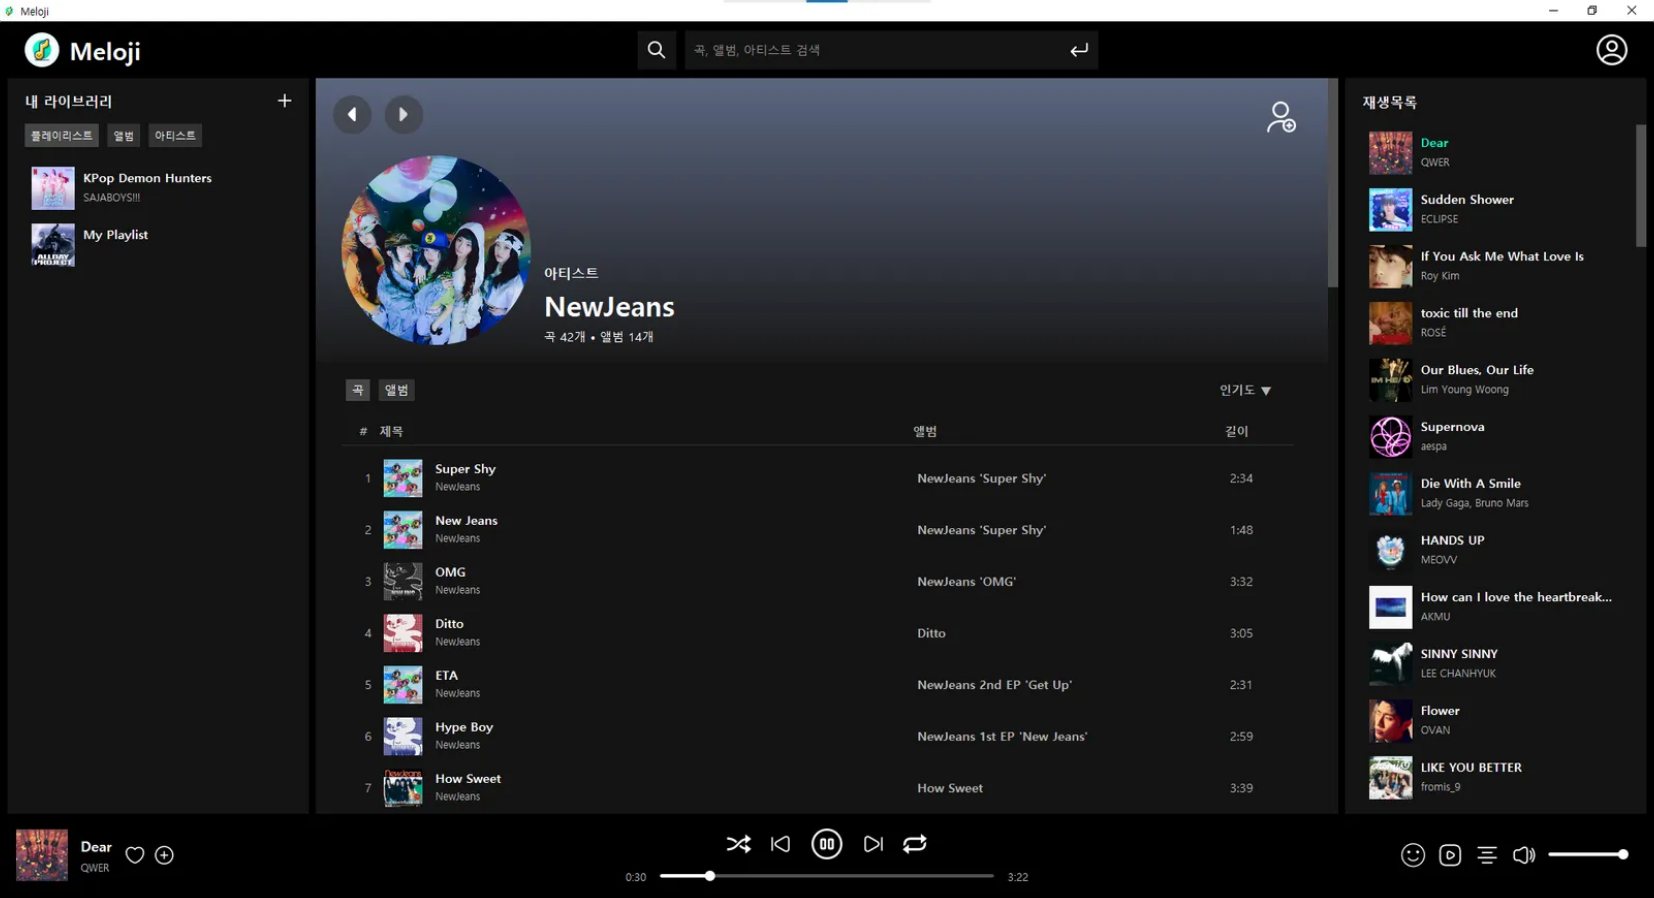Screen dimensions: 1654x898
Task: Open album NewJeans 2nd EP 'Get Up' link
Action: pyautogui.click(x=994, y=685)
